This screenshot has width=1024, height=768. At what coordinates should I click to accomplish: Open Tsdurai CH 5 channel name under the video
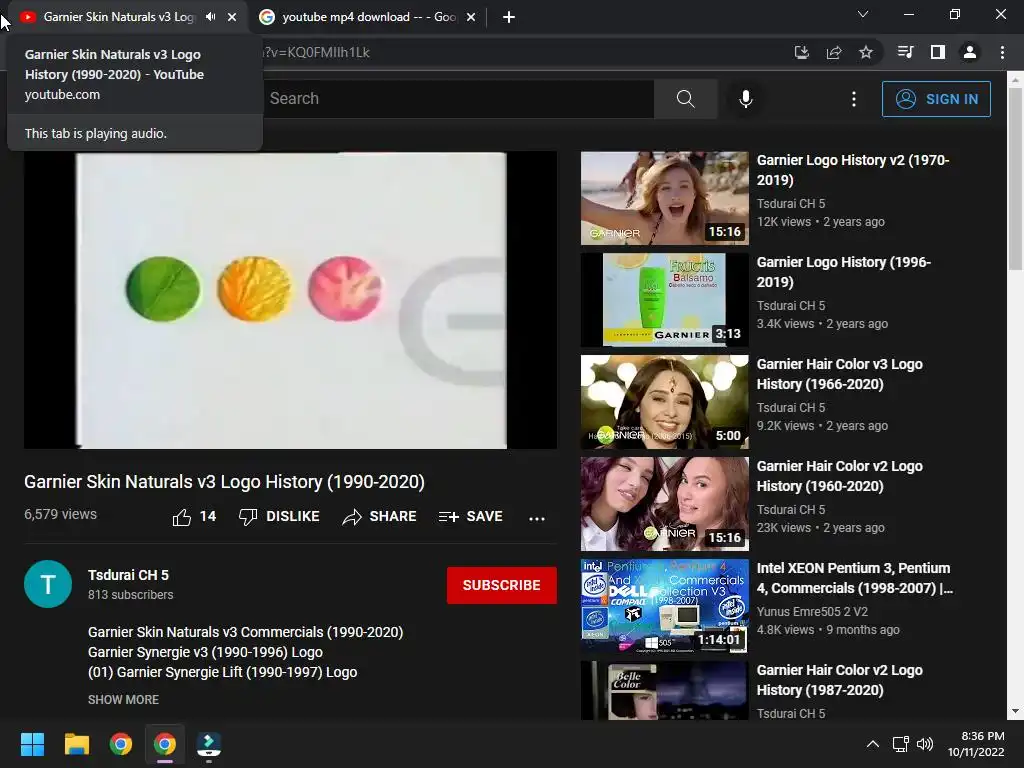point(128,575)
